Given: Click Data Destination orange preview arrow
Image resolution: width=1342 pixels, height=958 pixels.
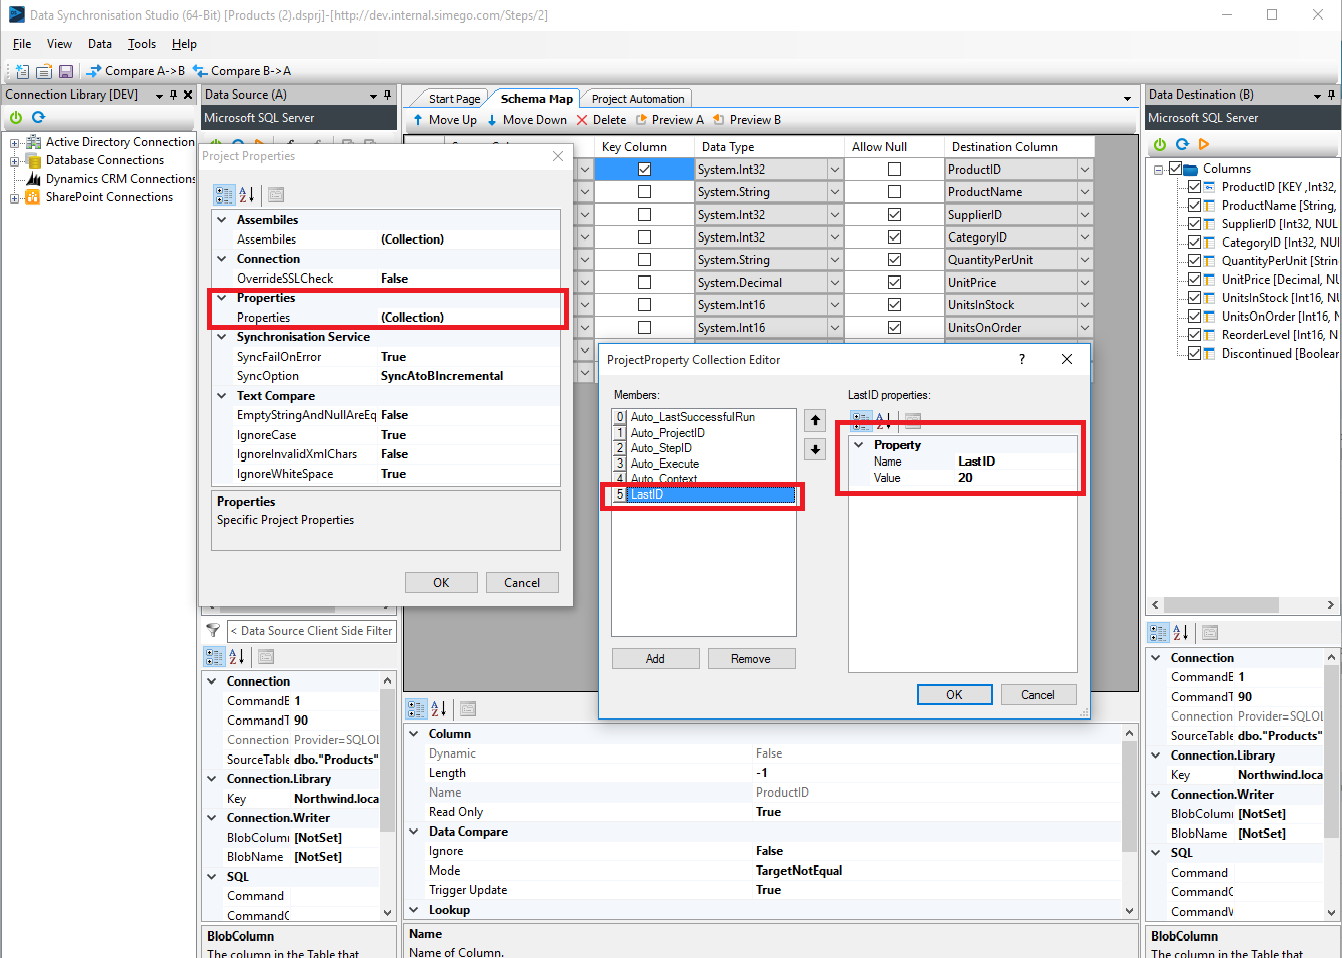Looking at the screenshot, I should [1204, 144].
